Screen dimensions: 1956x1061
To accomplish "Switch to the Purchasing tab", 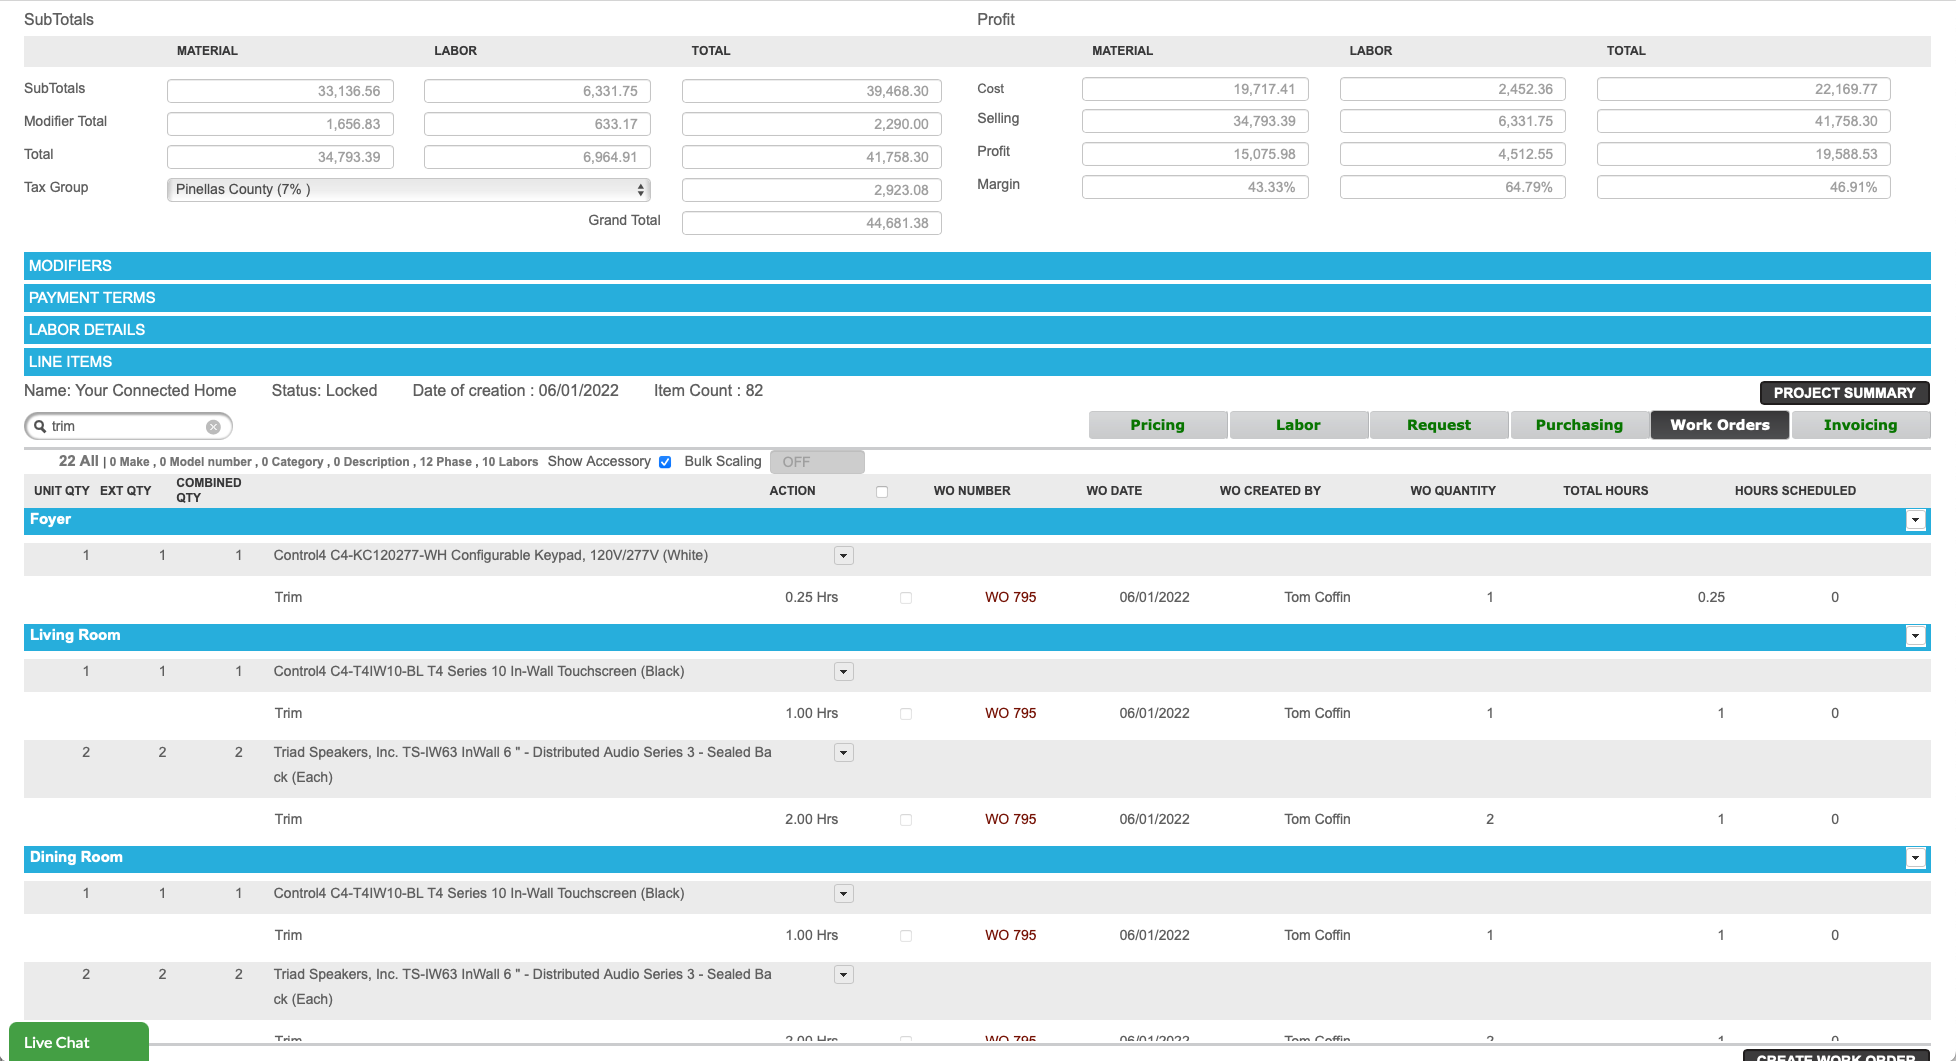I will coord(1579,424).
